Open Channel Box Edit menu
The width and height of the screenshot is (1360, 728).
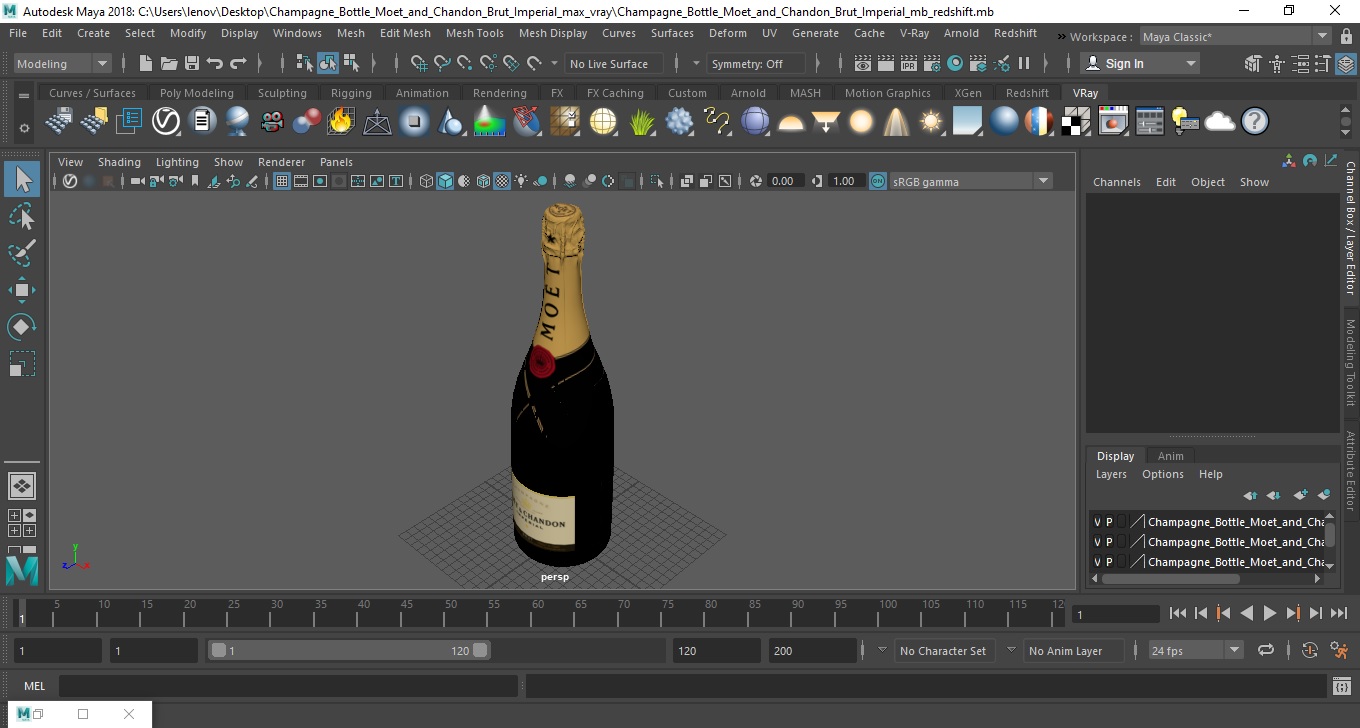coord(1166,182)
